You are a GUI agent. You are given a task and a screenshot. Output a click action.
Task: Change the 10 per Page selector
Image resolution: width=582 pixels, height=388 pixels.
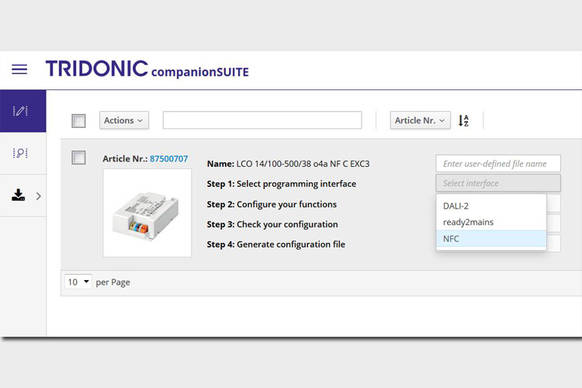tap(78, 282)
